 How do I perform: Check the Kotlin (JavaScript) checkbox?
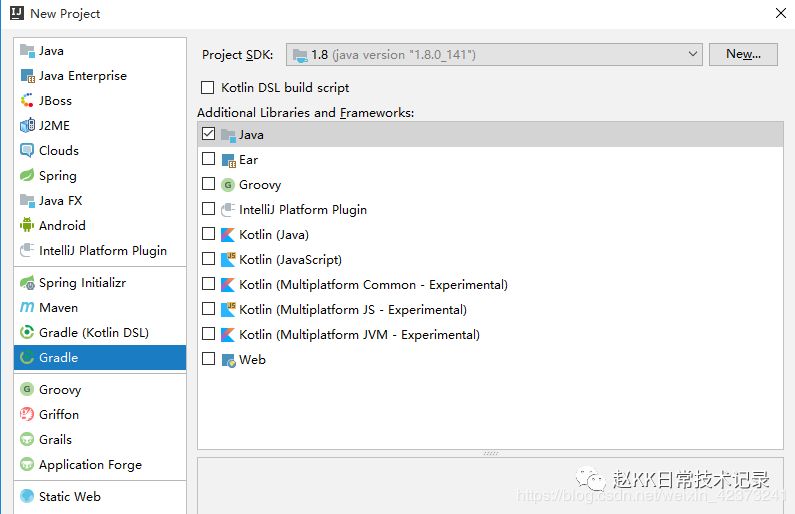[208, 259]
